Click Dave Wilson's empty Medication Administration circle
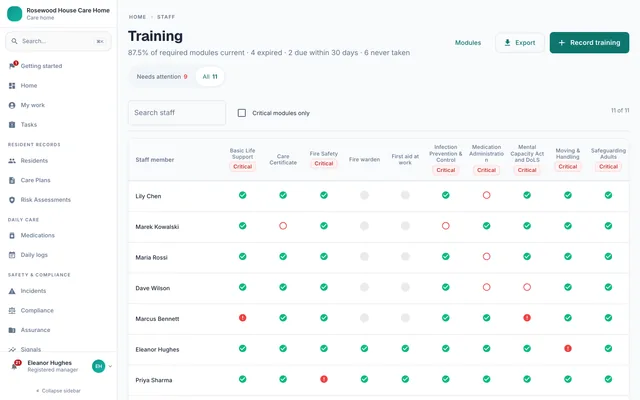This screenshot has width=640, height=400. 487,287
